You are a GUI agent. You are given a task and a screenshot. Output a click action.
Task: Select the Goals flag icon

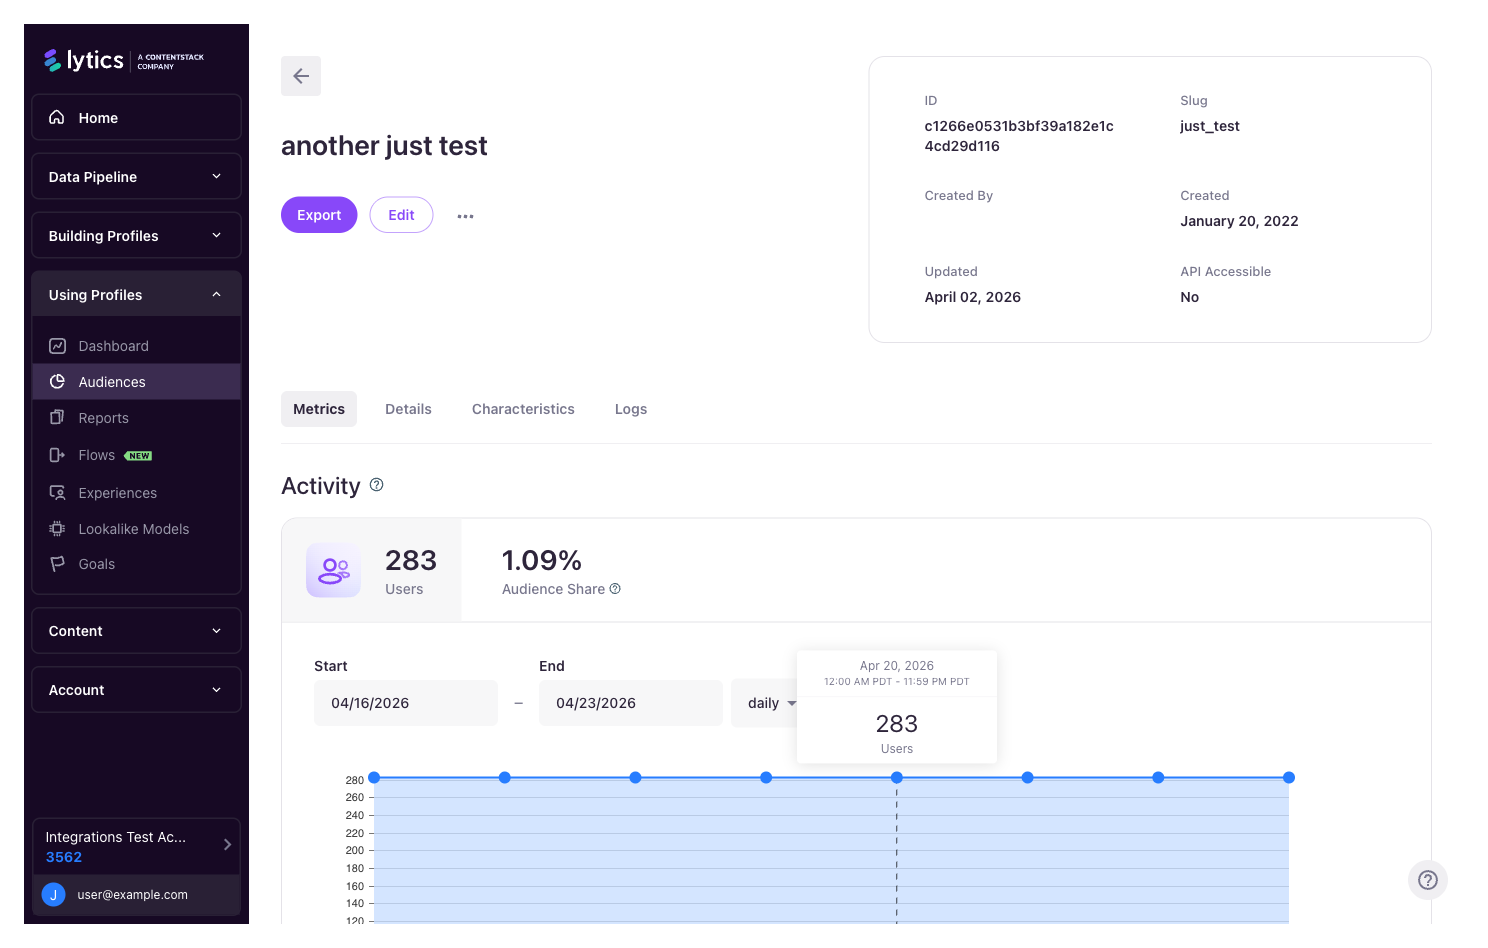point(58,564)
